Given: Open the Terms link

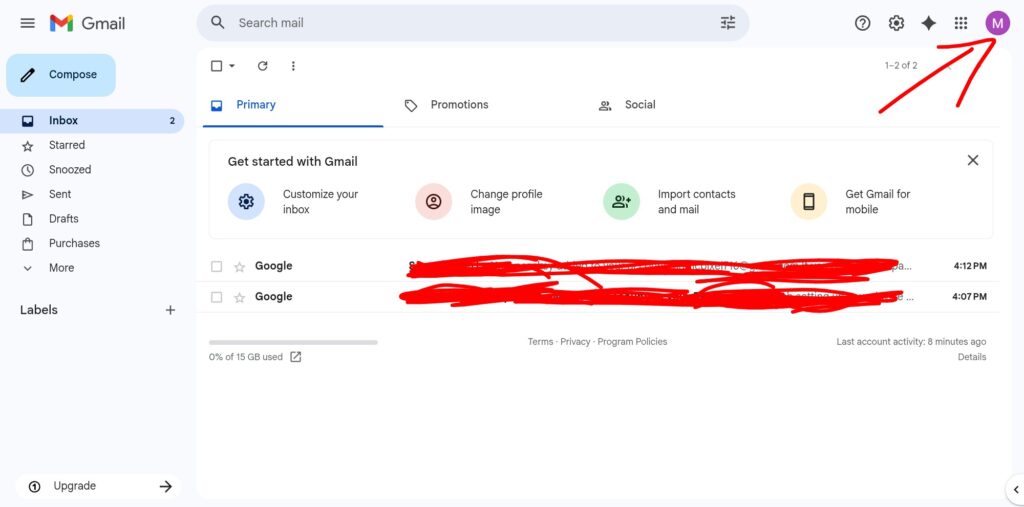Looking at the screenshot, I should 540,342.
